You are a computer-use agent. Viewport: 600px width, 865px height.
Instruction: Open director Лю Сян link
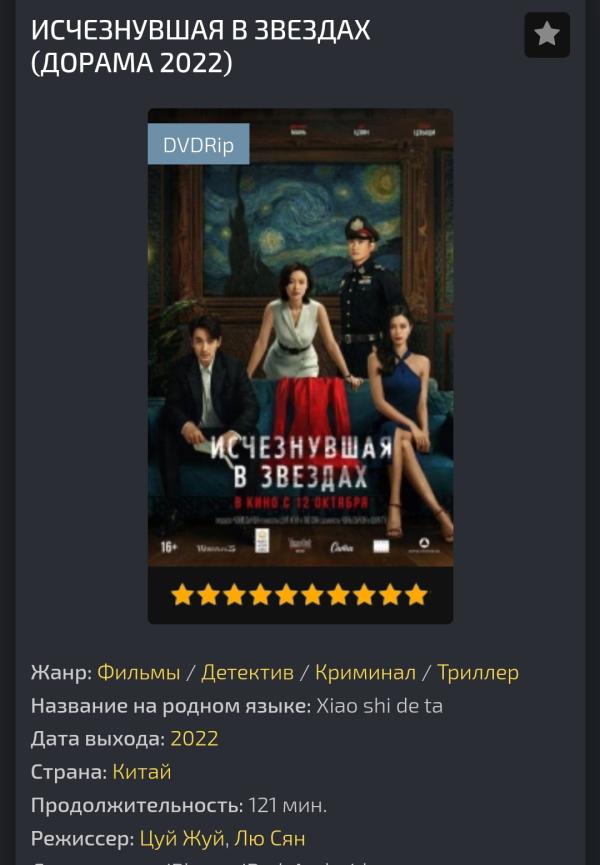coord(270,839)
